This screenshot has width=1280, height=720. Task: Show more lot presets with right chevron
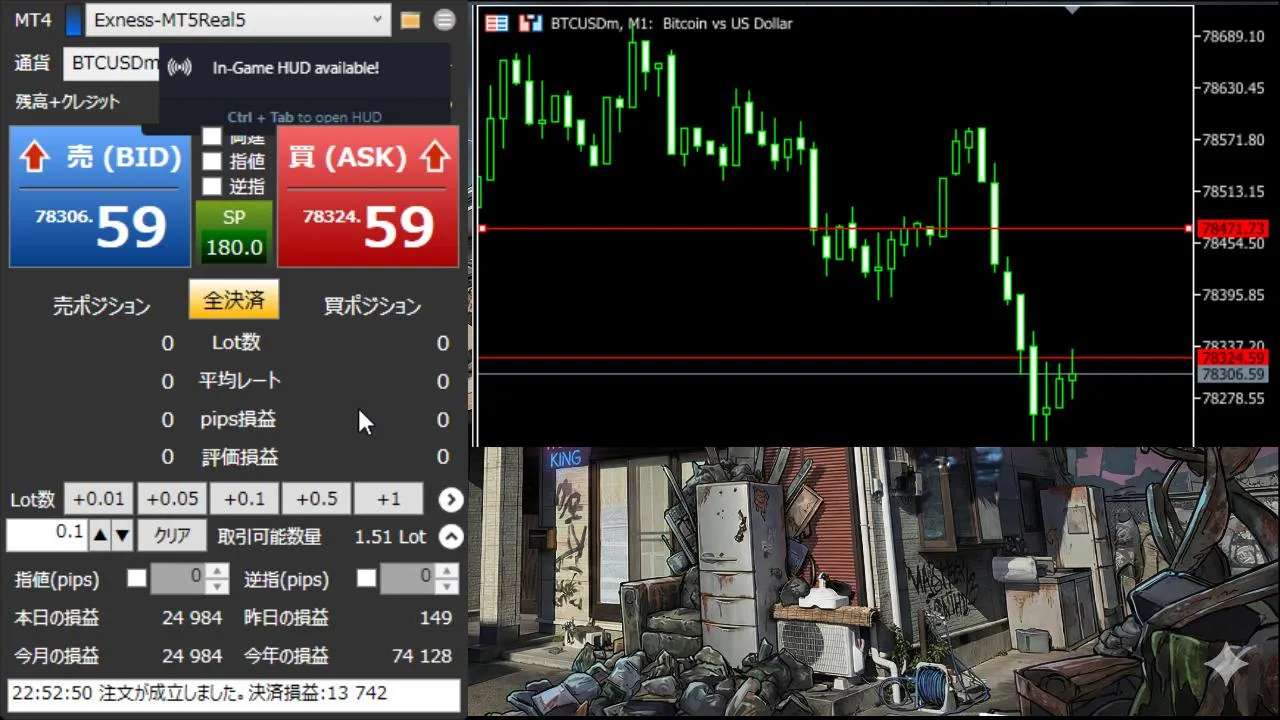tap(451, 499)
